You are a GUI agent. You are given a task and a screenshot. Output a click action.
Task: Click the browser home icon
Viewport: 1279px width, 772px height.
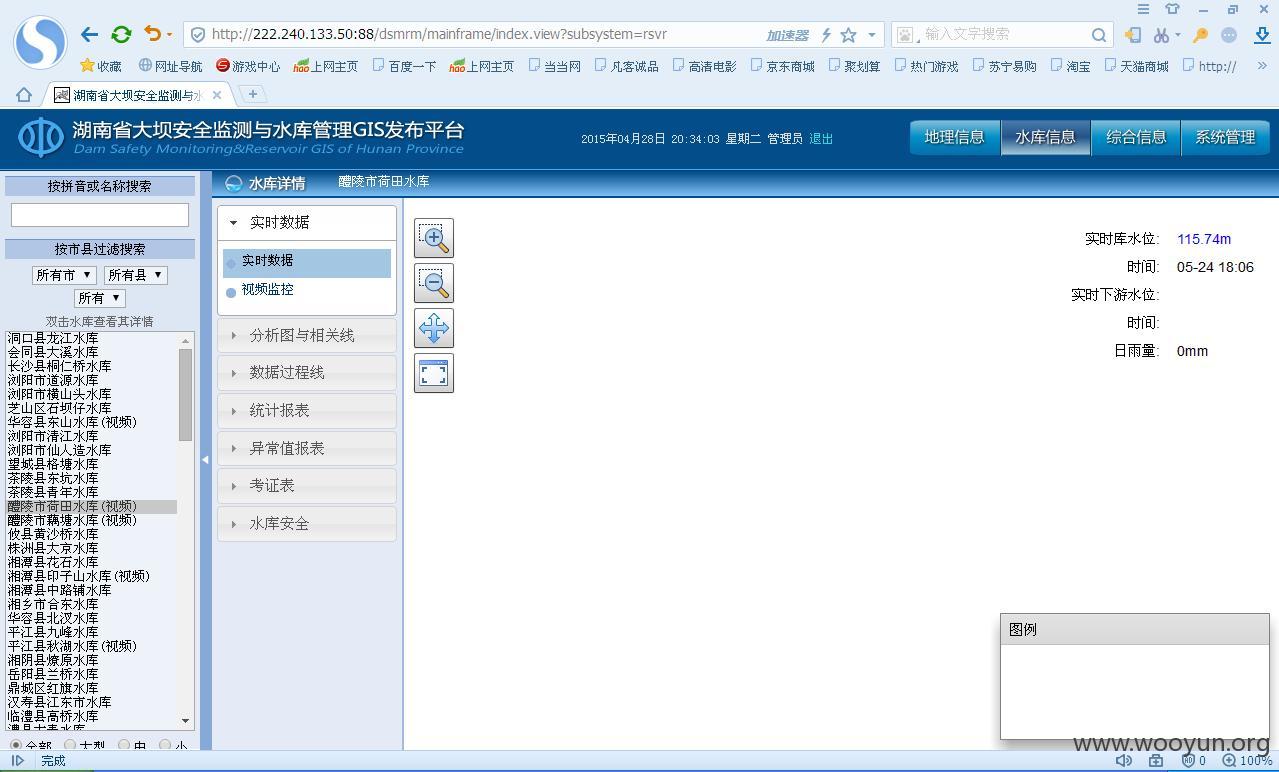(x=24, y=95)
